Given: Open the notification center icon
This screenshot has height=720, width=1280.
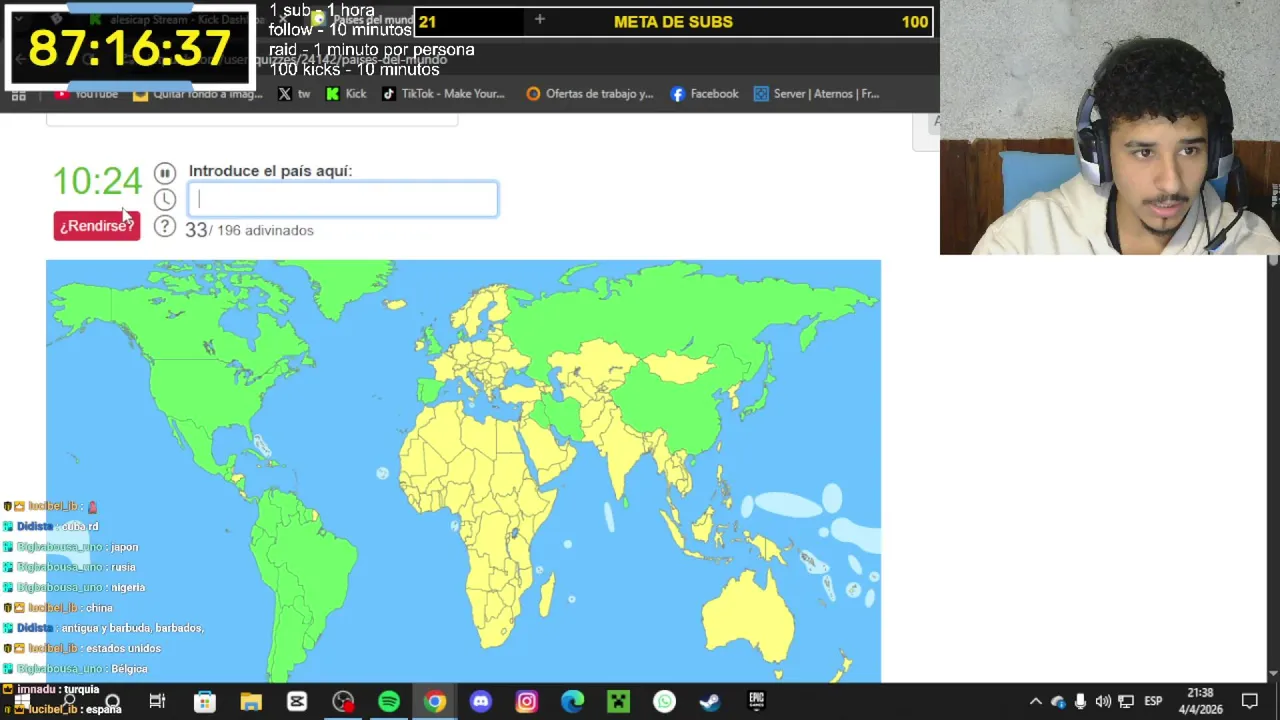Looking at the screenshot, I should click(1250, 702).
